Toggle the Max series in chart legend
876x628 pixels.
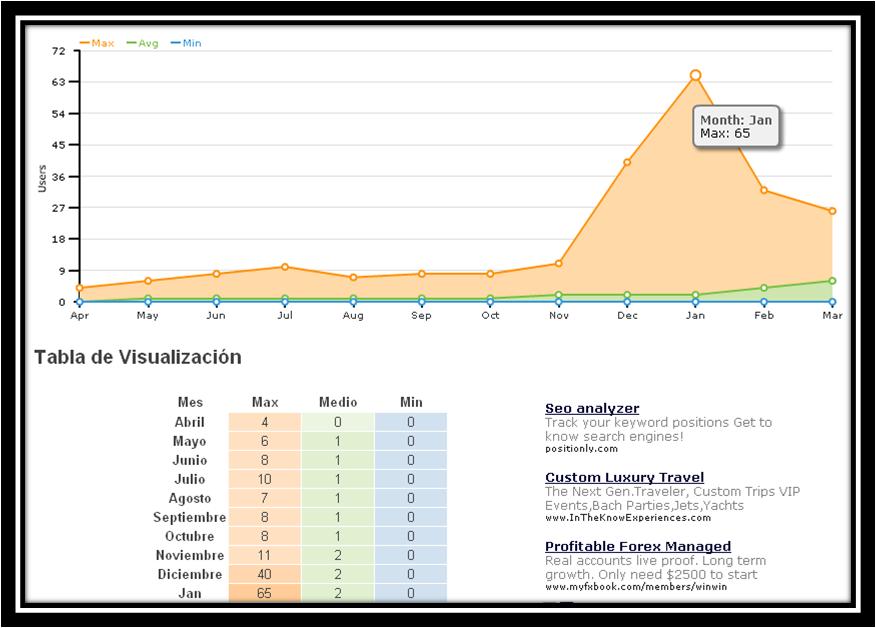click(x=98, y=43)
